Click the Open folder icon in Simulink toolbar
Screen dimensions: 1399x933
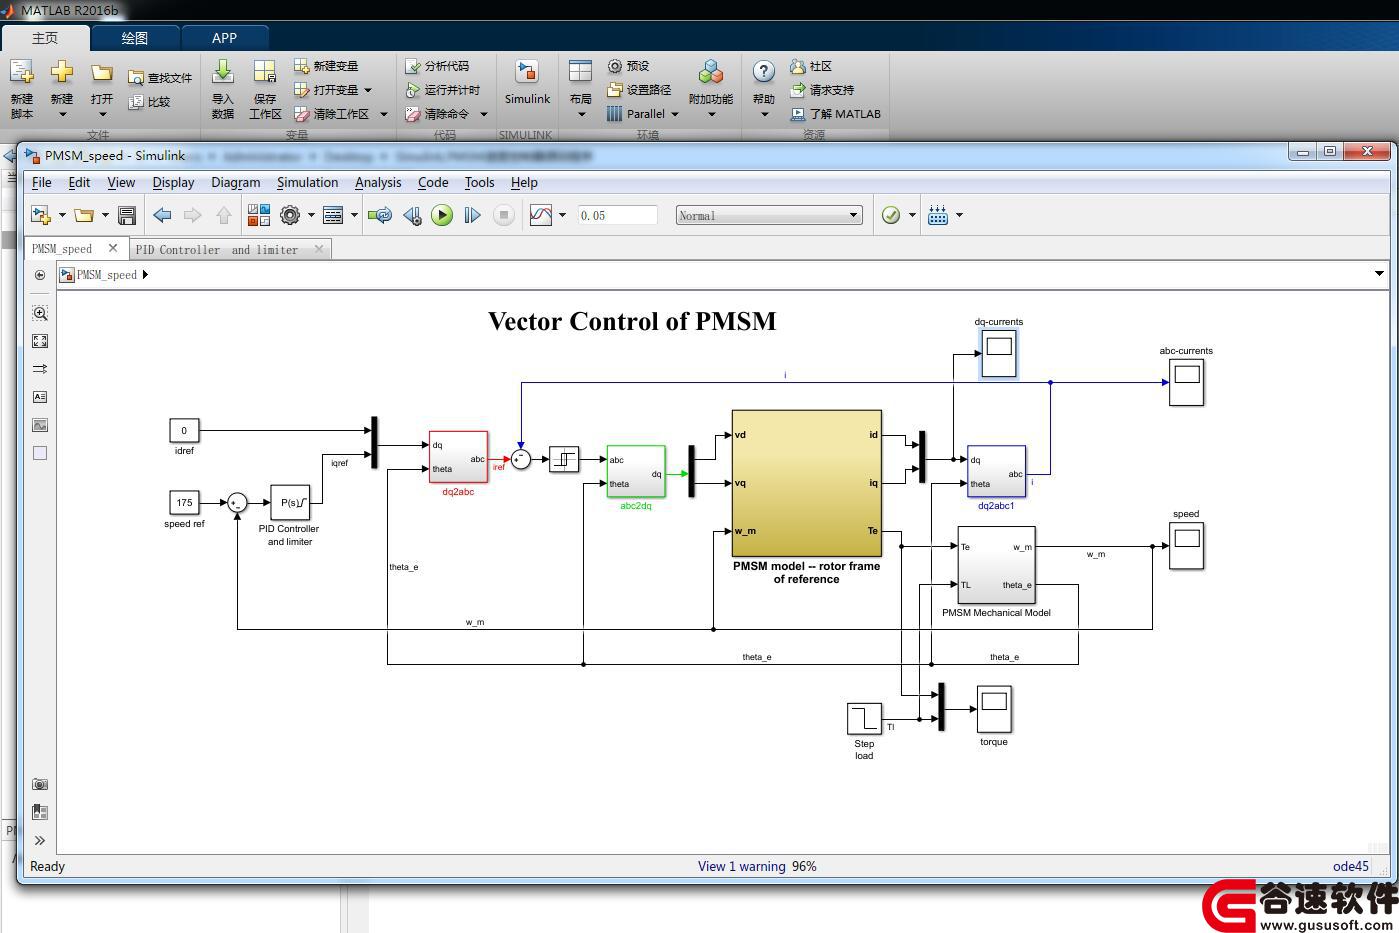pyautogui.click(x=84, y=215)
